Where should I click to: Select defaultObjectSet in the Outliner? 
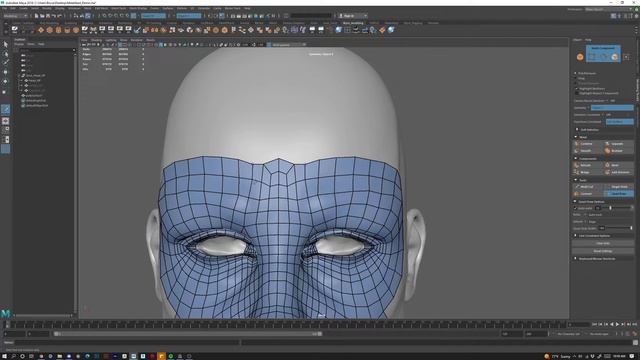[x=37, y=105]
